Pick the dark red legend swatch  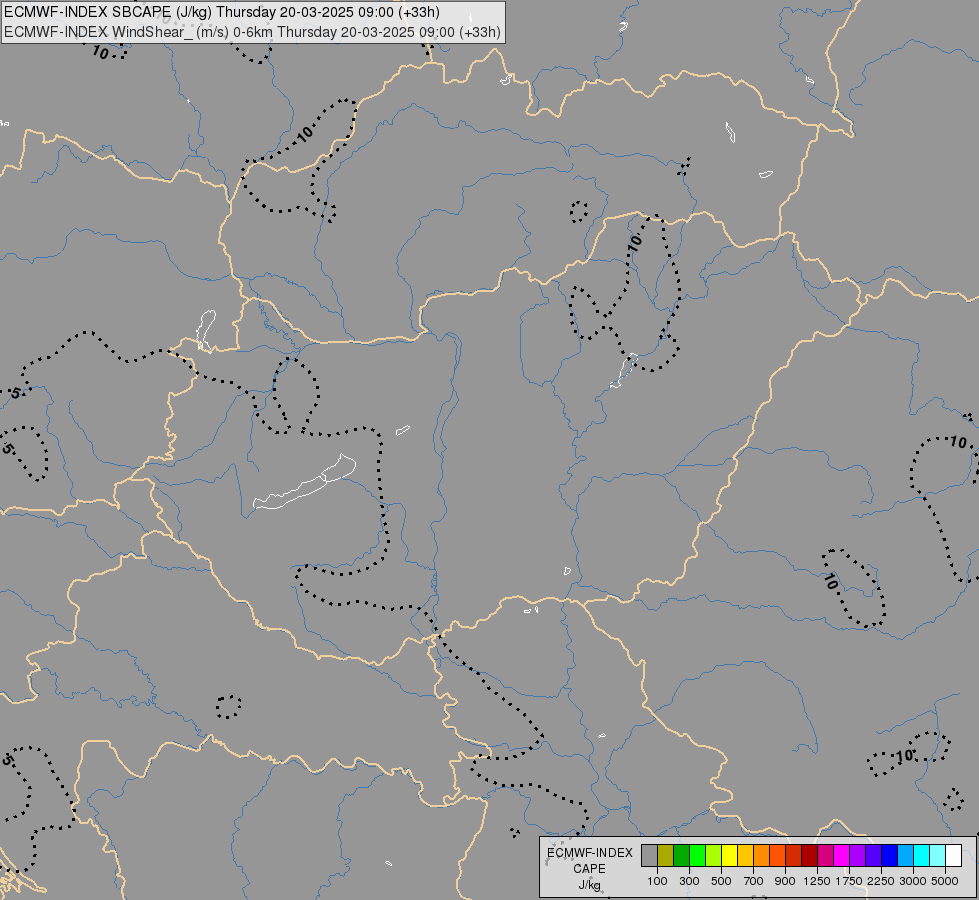pos(809,856)
